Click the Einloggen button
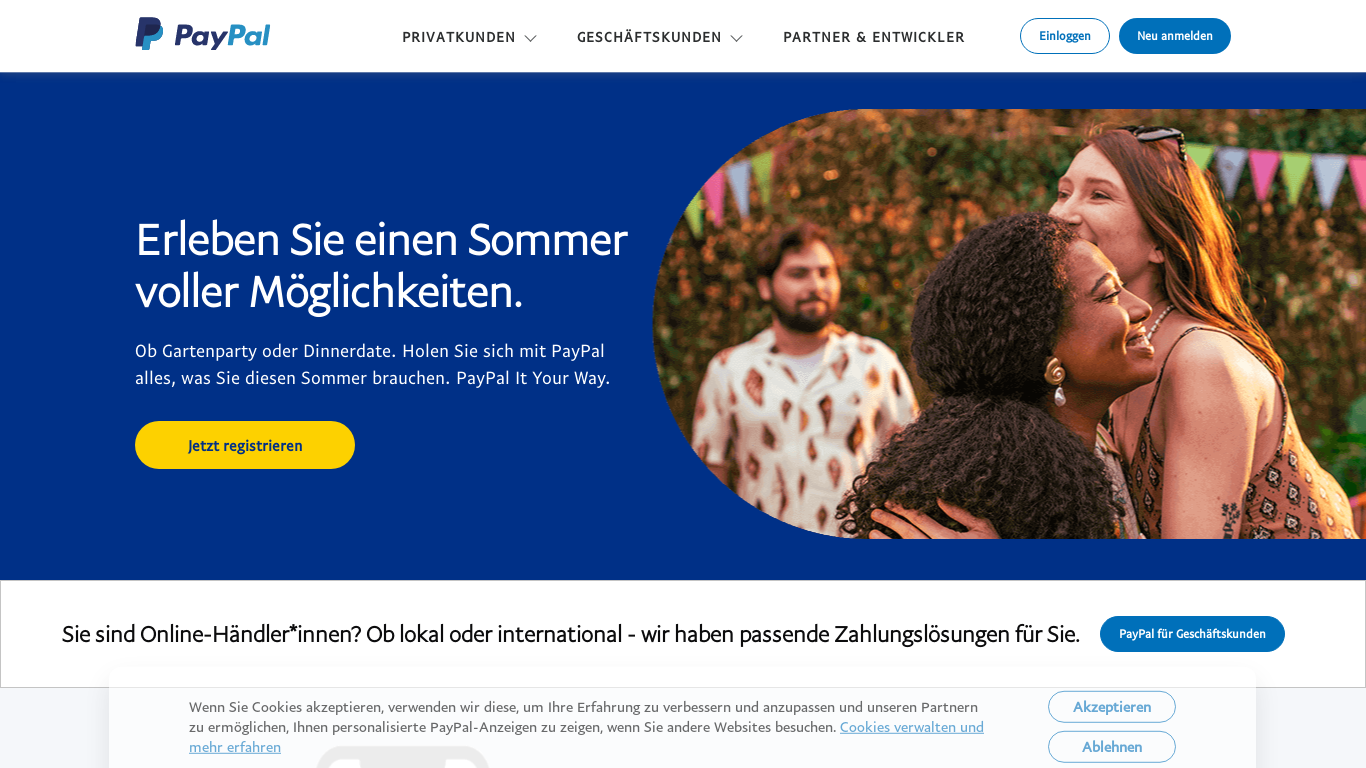The width and height of the screenshot is (1366, 768). point(1065,36)
